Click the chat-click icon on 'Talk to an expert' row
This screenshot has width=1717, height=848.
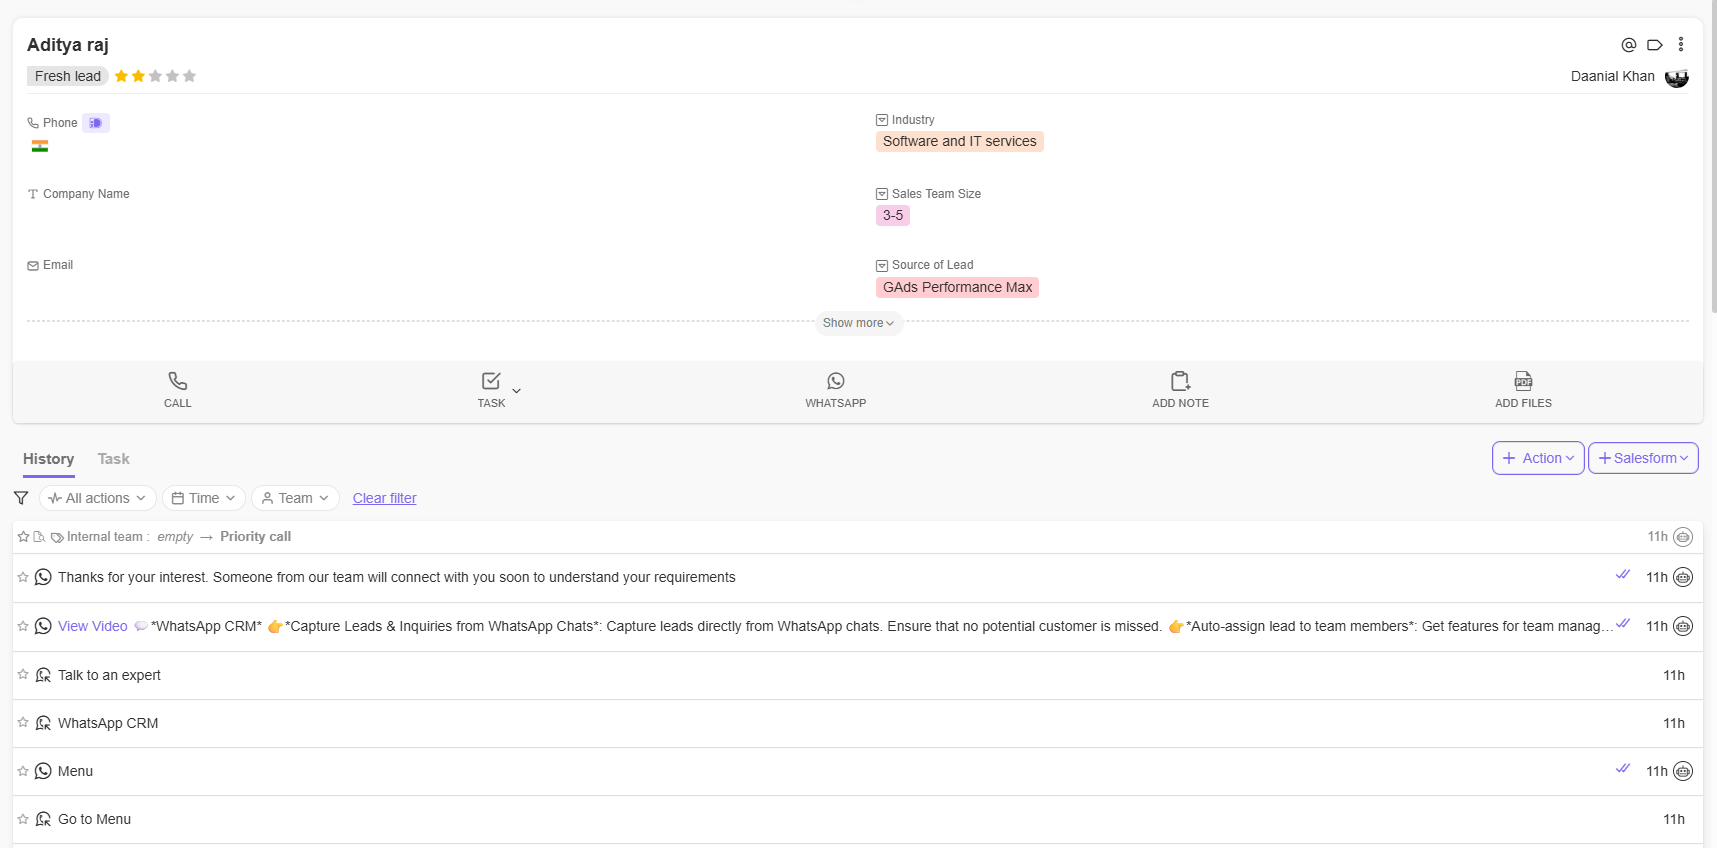(43, 675)
